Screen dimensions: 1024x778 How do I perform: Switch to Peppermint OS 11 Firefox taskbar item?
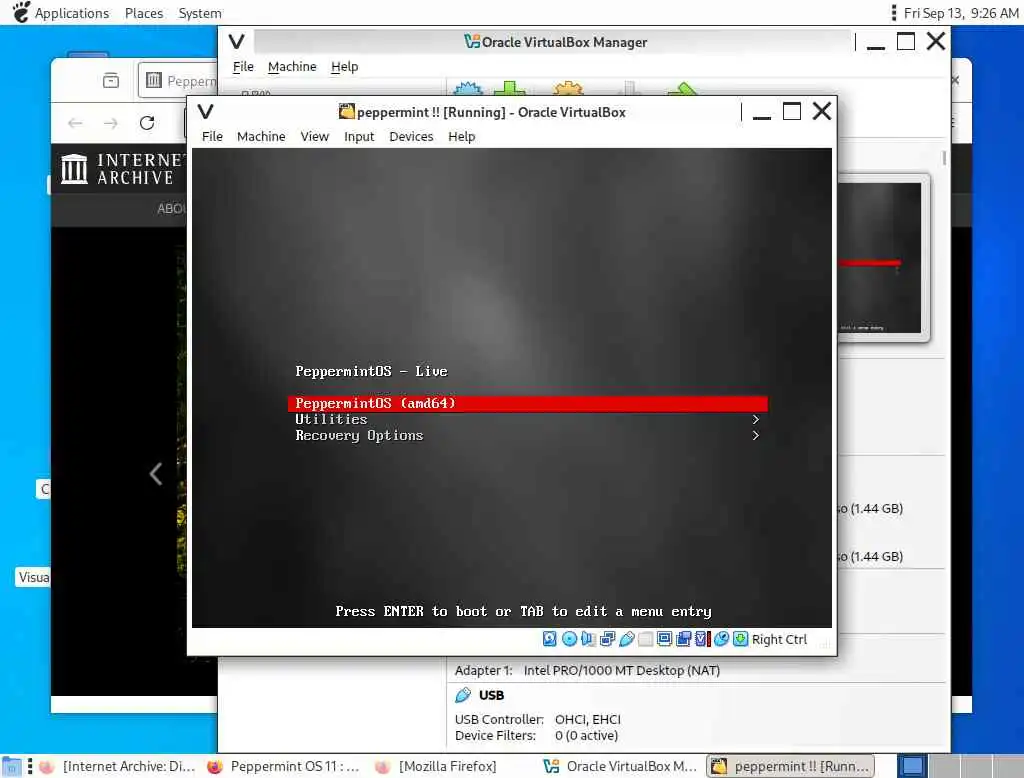tap(283, 766)
